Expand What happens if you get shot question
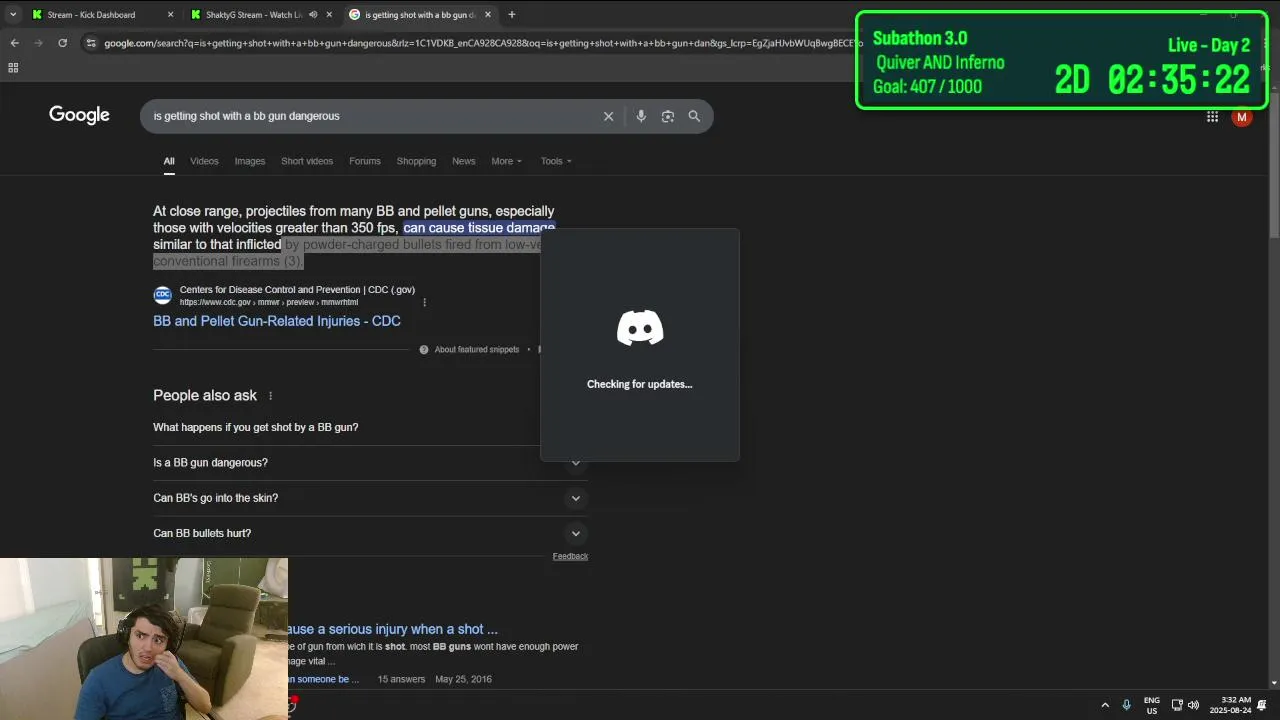Screen dimensions: 1280x720 click(x=256, y=427)
